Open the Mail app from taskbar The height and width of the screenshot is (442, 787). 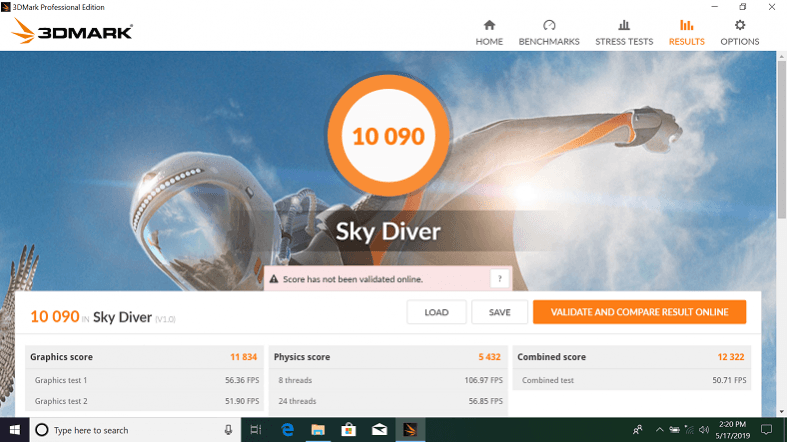tap(379, 430)
